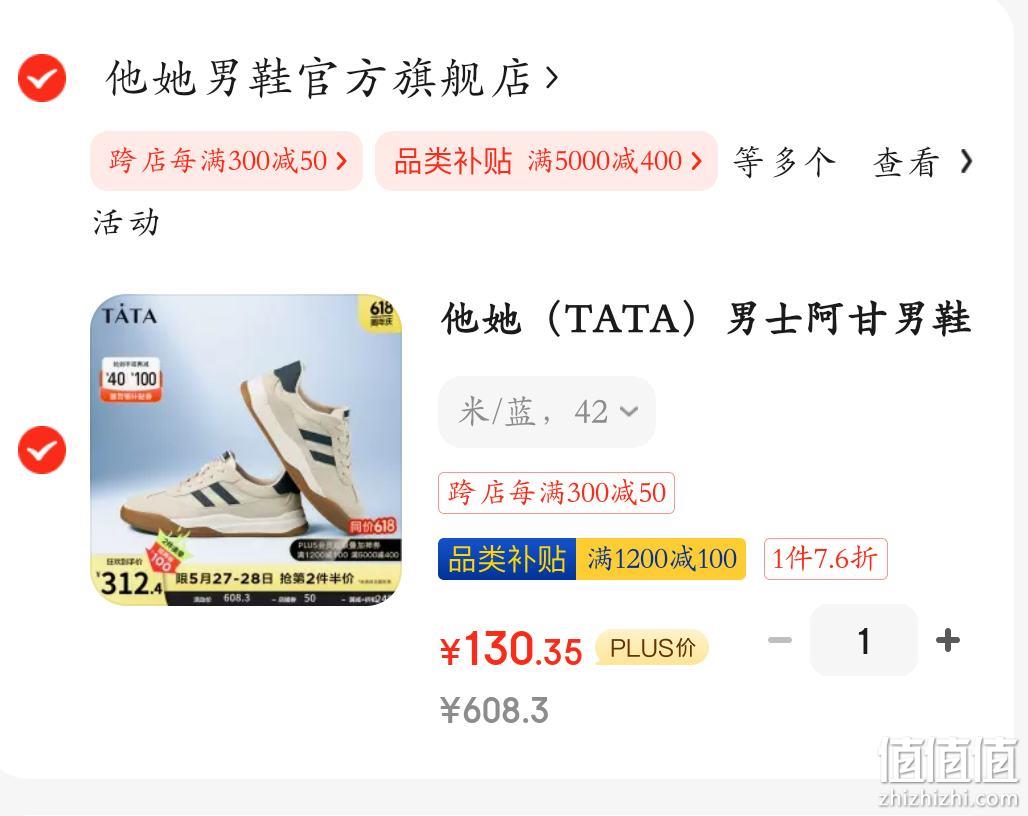
Task: Open the TATA shoe product thumbnail
Action: (x=246, y=450)
